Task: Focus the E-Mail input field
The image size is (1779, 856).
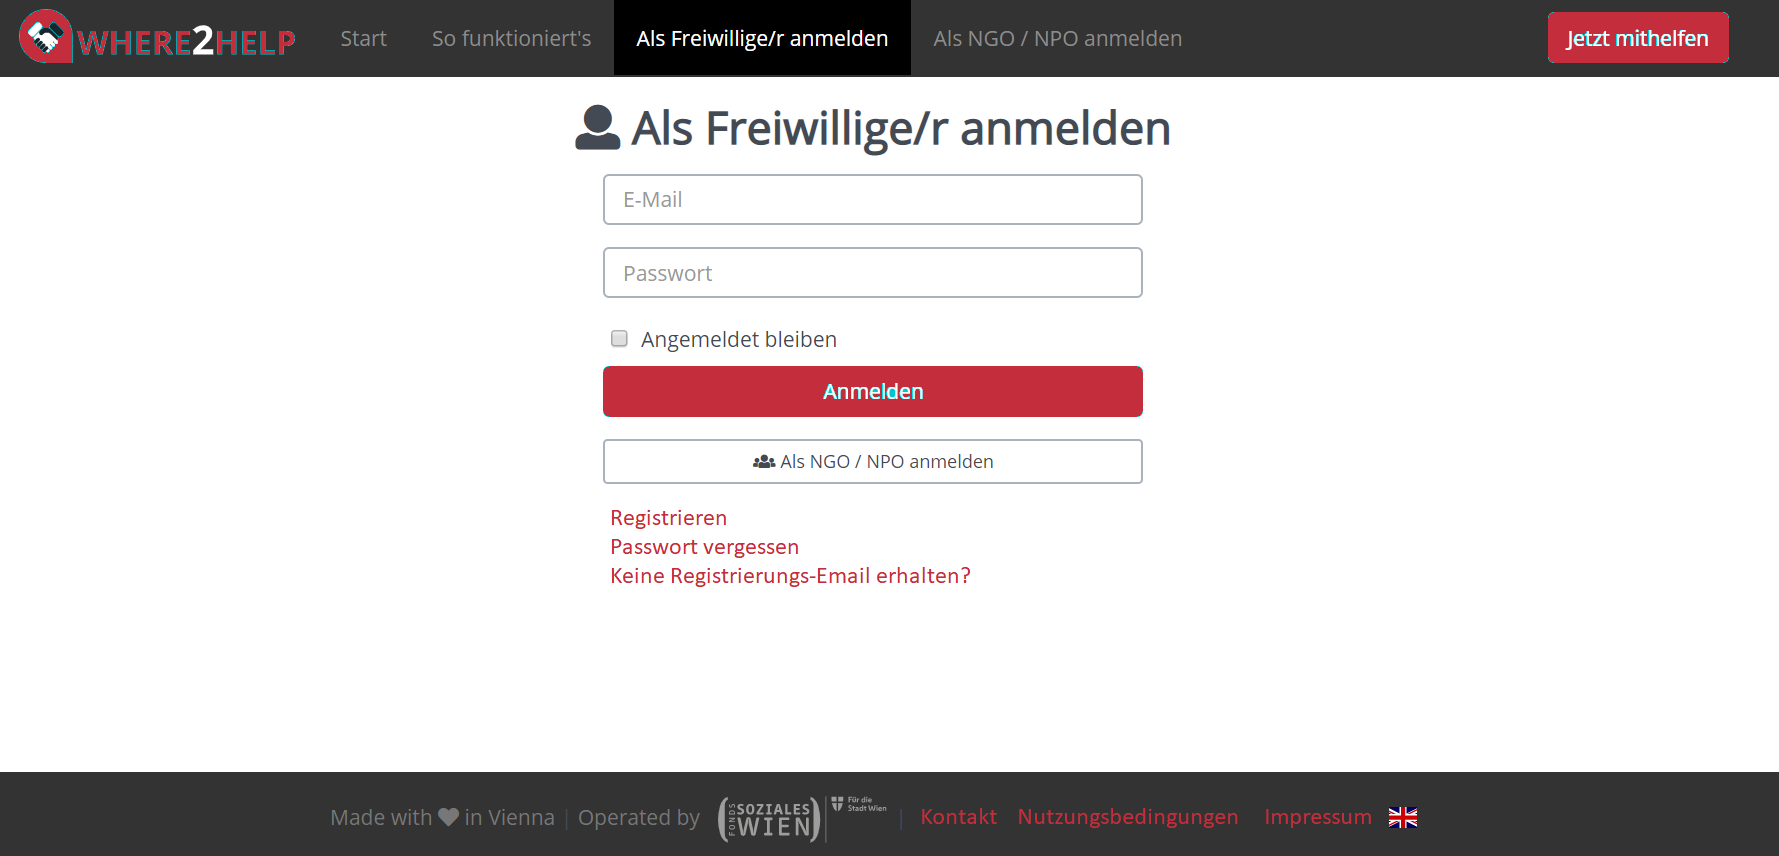Action: point(872,199)
